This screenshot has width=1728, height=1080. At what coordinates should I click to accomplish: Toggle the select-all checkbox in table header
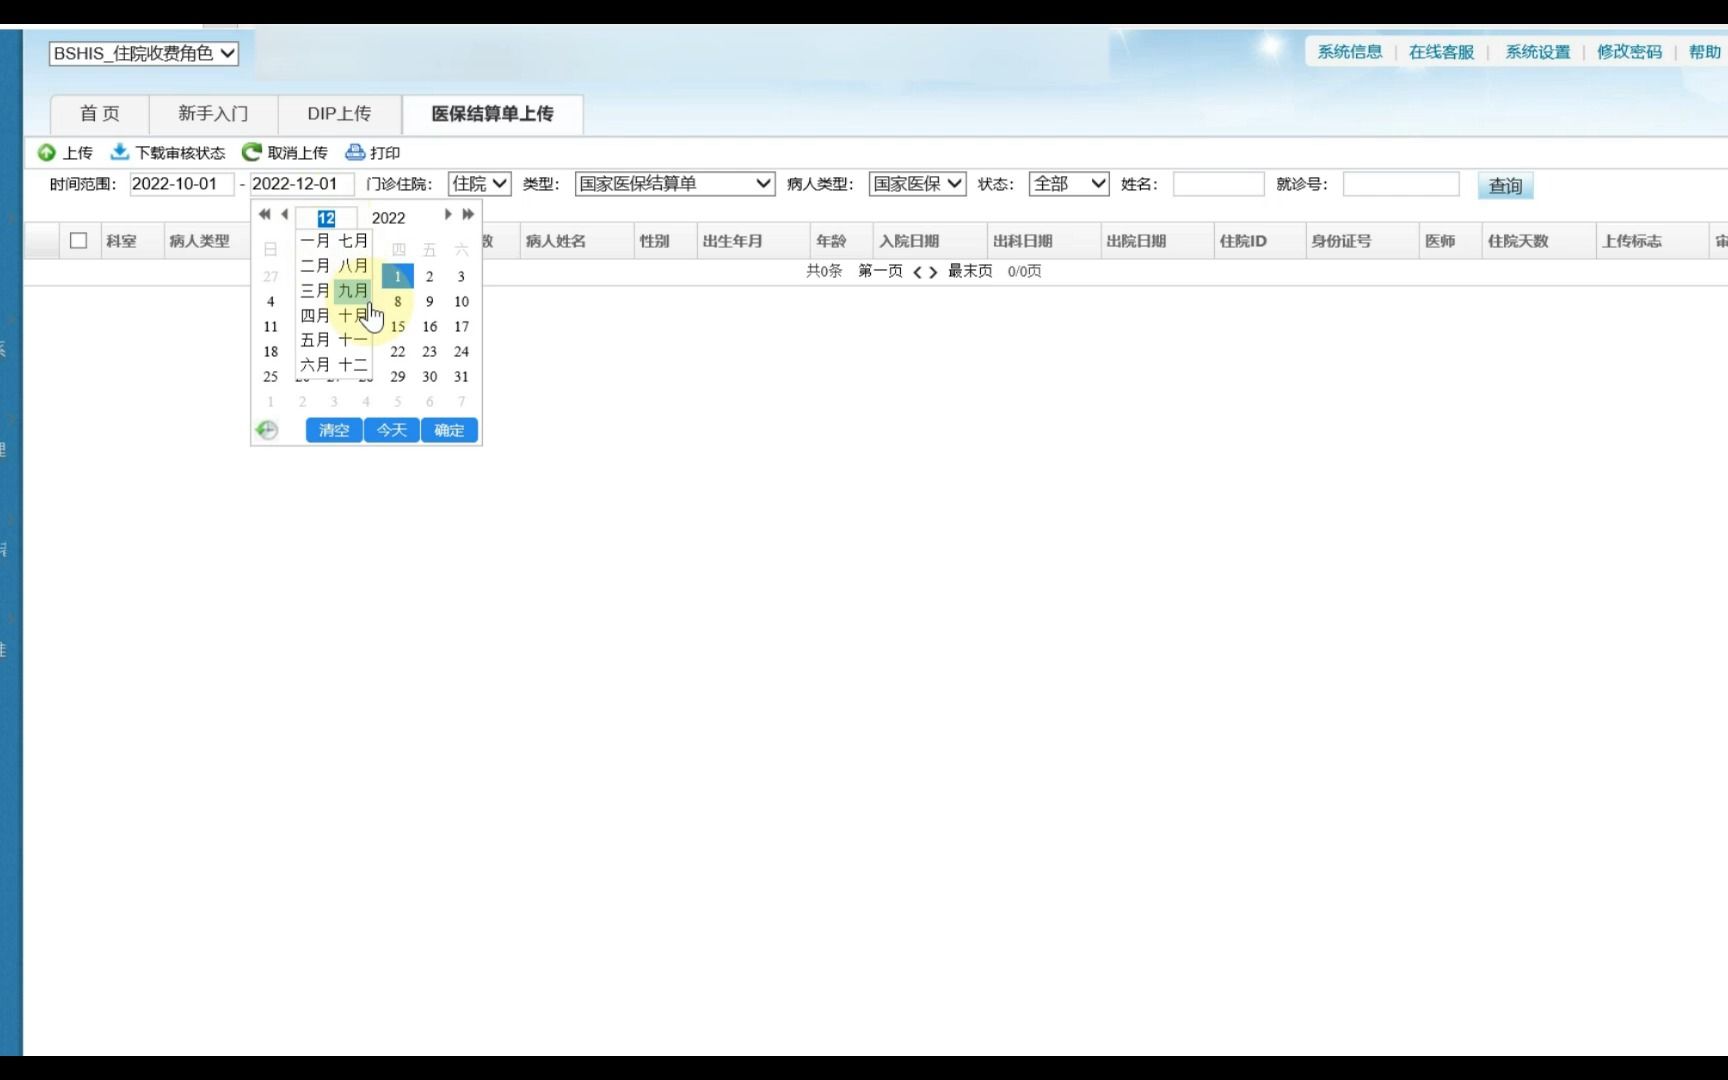pos(79,240)
